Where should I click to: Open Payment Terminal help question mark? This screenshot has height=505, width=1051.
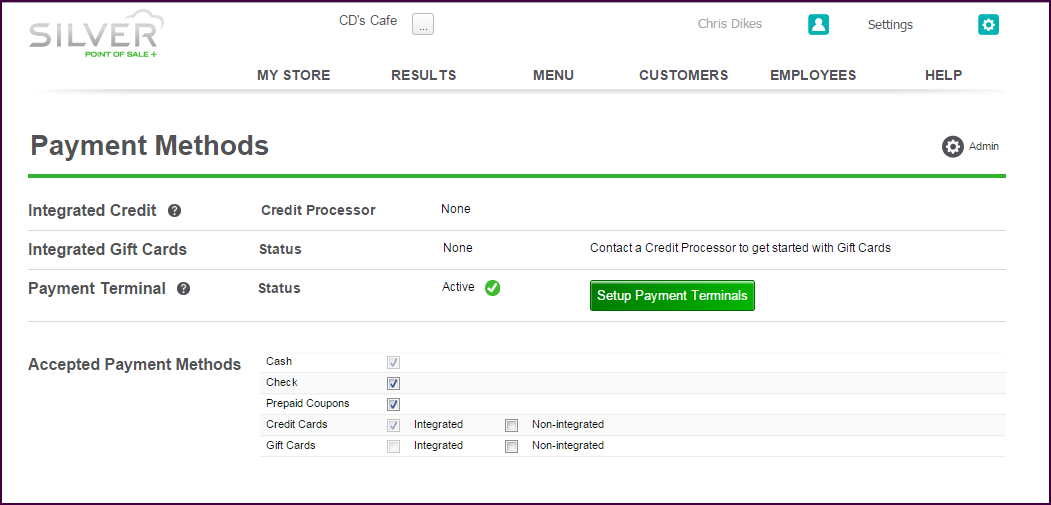tap(183, 289)
